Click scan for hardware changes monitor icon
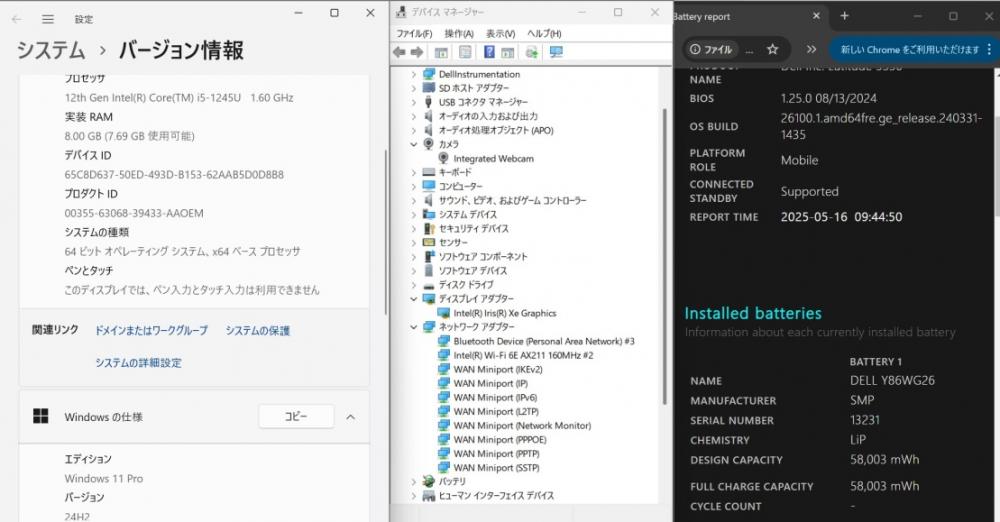This screenshot has height=522, width=1000. pos(556,52)
